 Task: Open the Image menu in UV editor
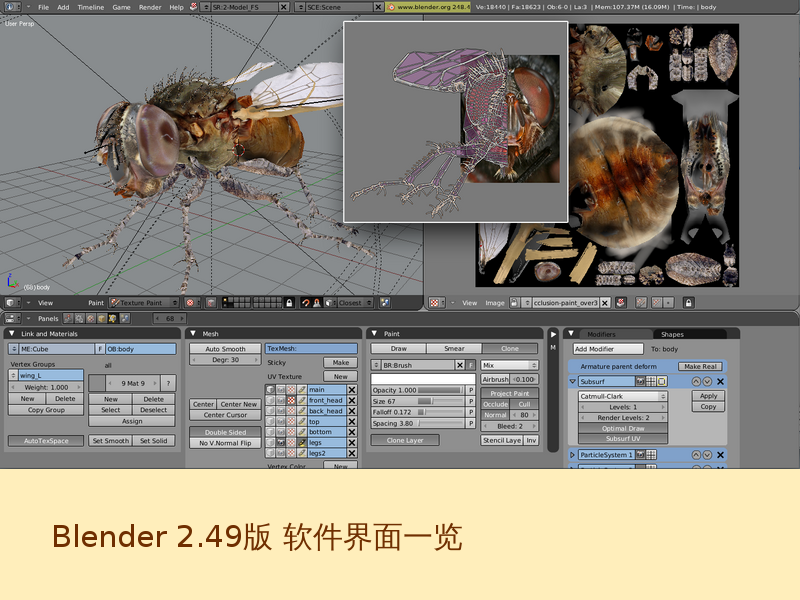click(494, 303)
